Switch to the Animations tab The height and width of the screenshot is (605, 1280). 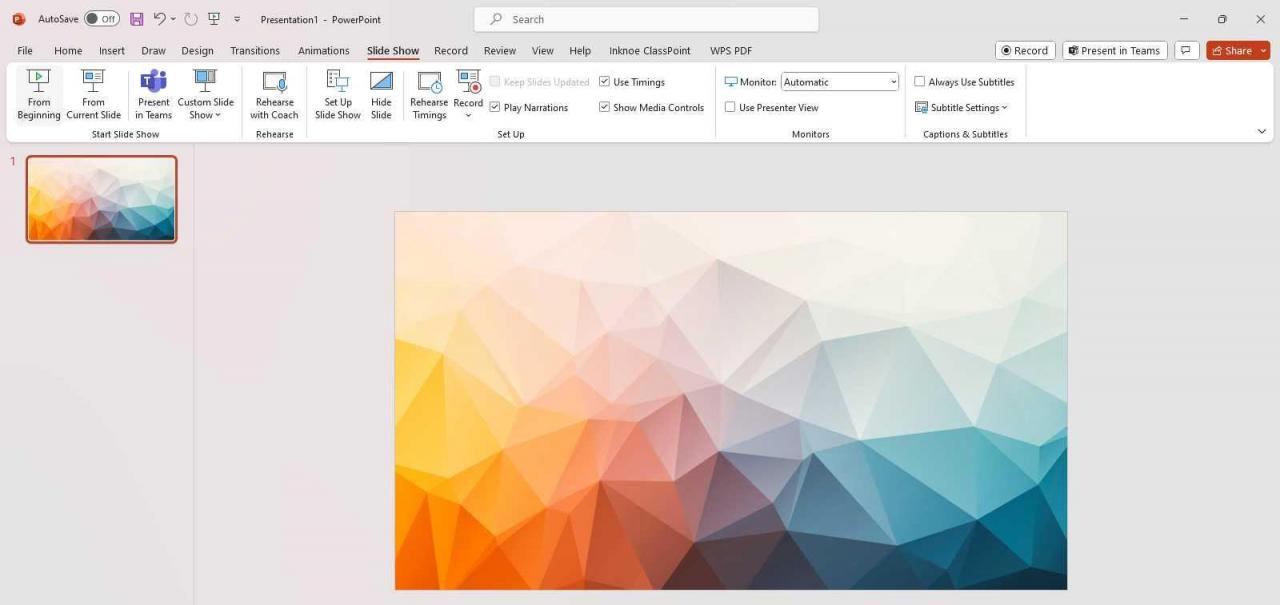323,50
